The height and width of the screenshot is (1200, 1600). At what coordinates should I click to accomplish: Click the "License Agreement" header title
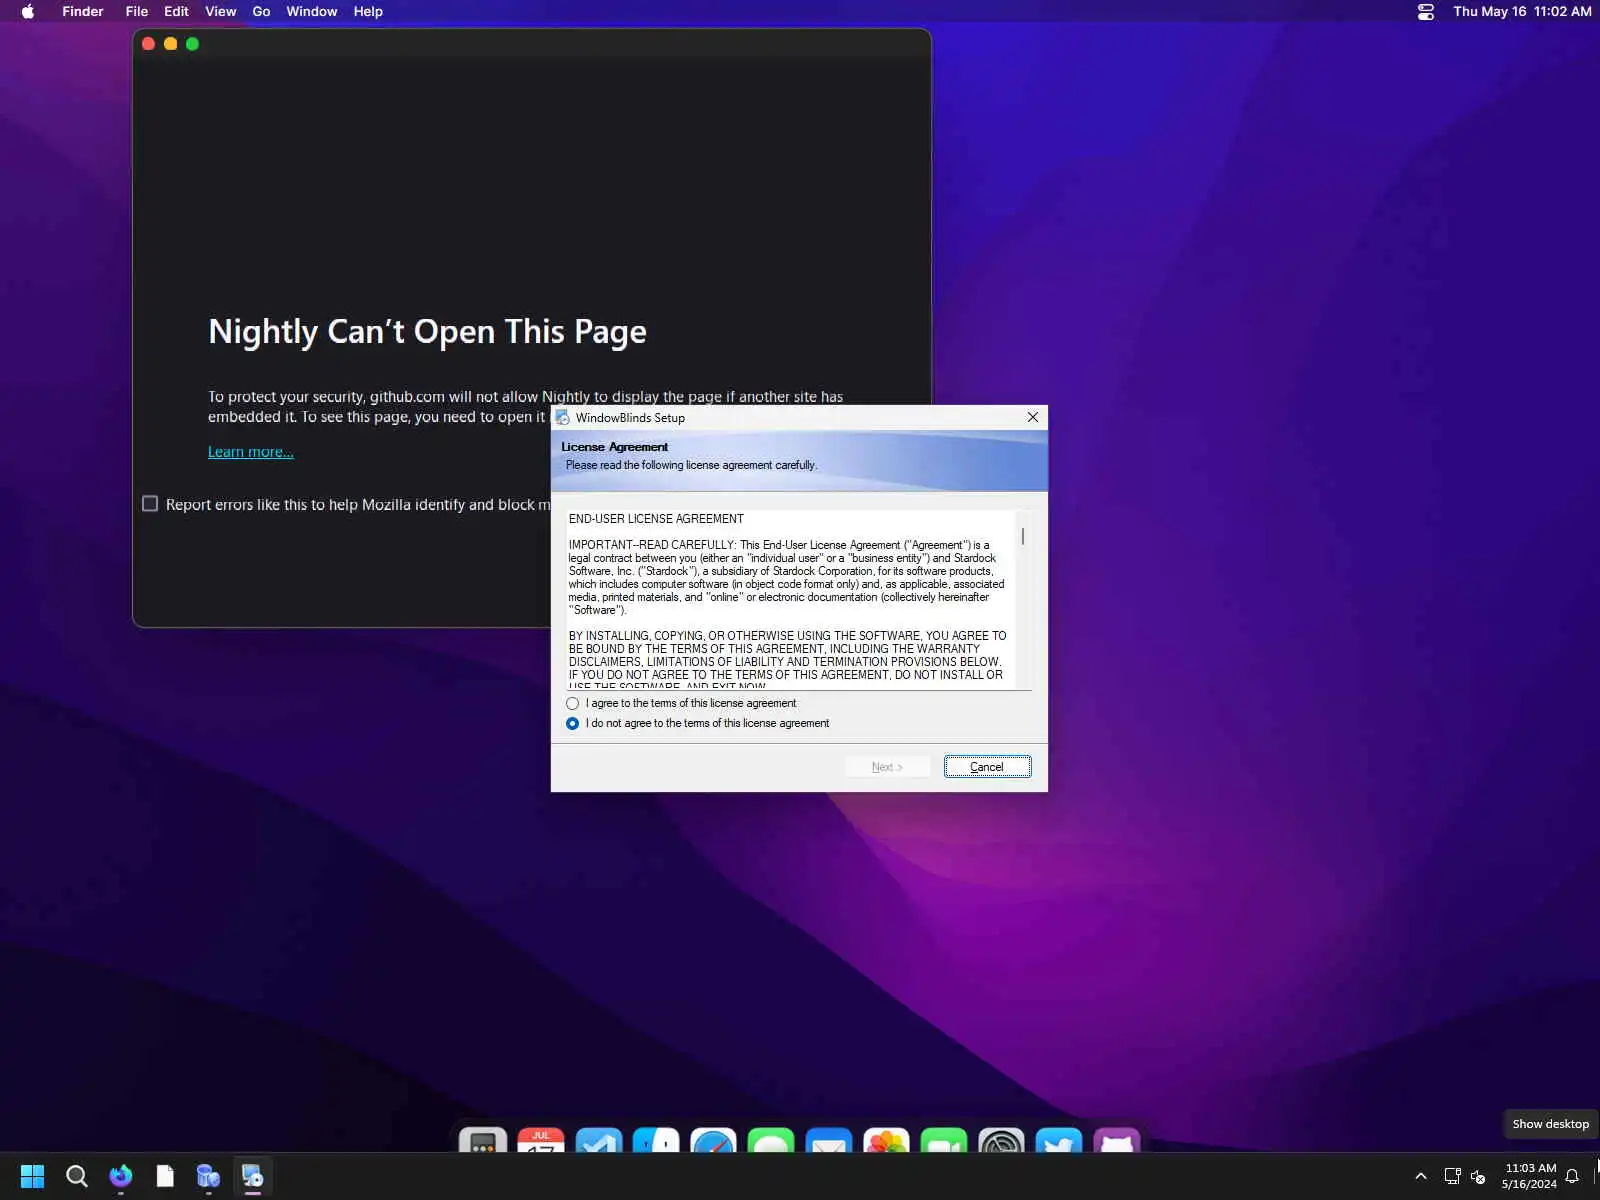click(x=614, y=447)
